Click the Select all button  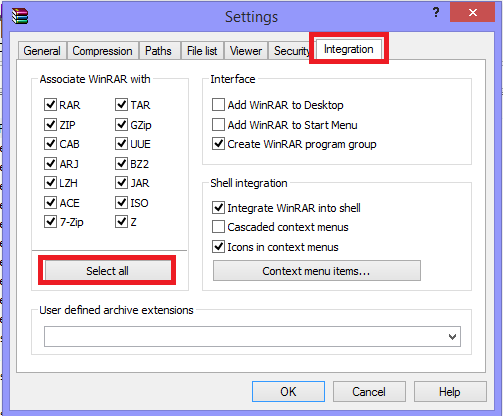(107, 271)
